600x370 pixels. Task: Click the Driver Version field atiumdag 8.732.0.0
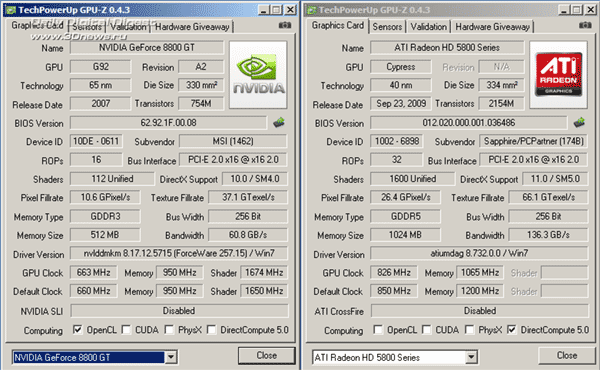(479, 253)
